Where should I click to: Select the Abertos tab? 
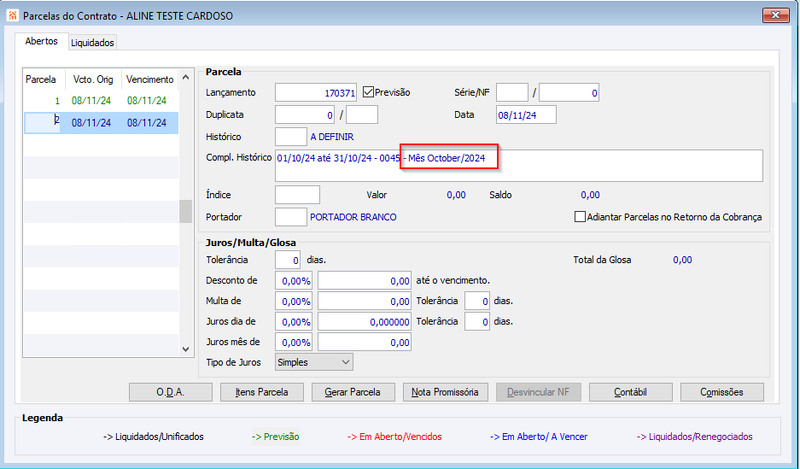tap(41, 41)
